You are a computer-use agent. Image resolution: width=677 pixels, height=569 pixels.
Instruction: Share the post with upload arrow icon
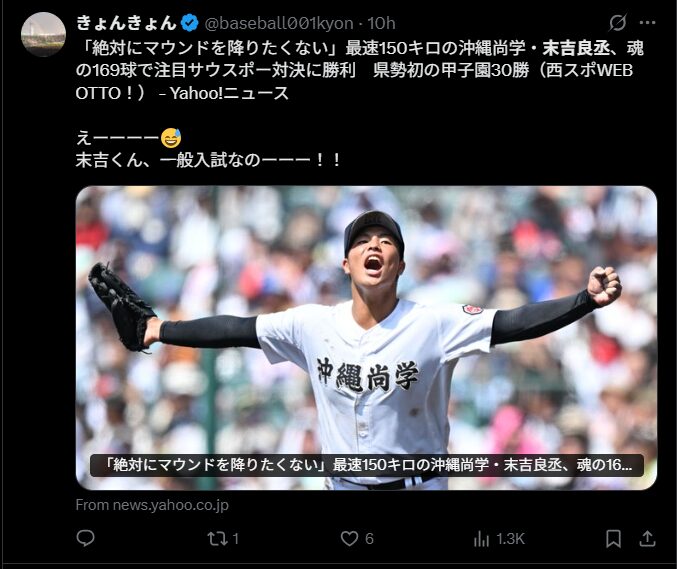pyautogui.click(x=647, y=539)
